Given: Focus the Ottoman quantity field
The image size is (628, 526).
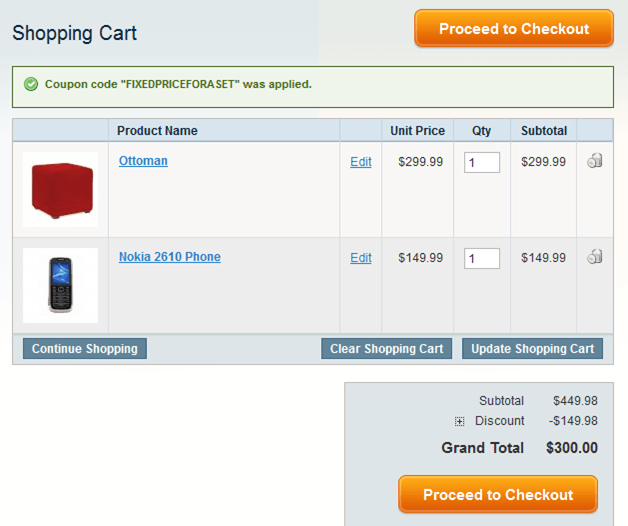Looking at the screenshot, I should 481,162.
